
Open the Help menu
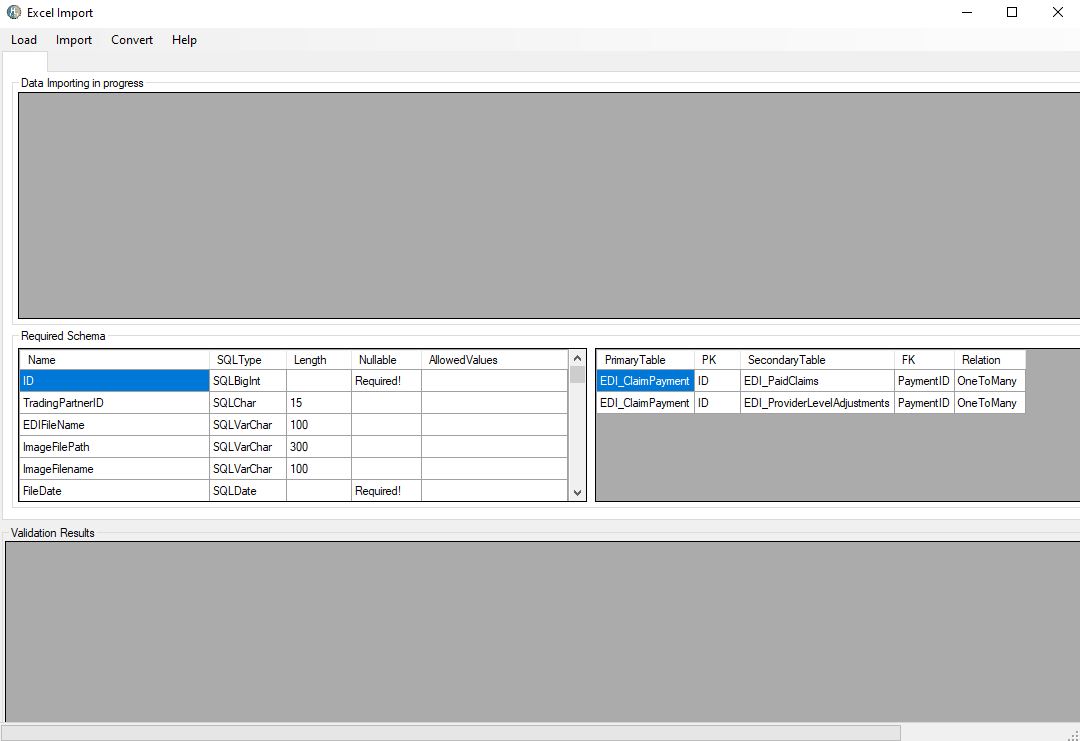pyautogui.click(x=184, y=40)
